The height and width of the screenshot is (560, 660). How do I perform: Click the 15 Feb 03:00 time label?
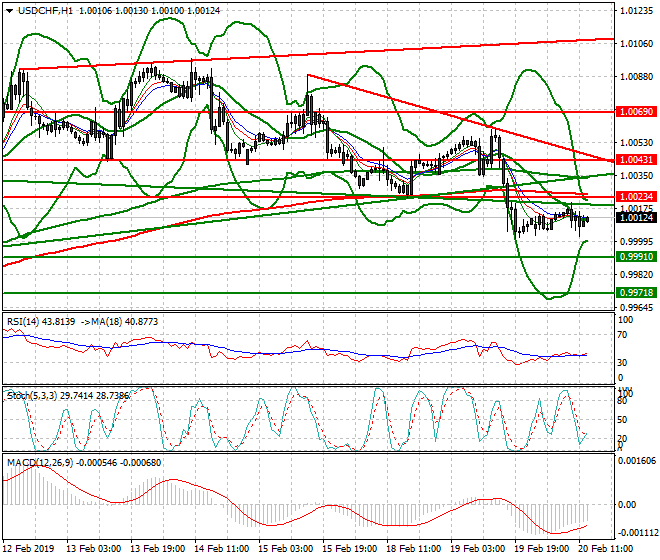point(285,549)
